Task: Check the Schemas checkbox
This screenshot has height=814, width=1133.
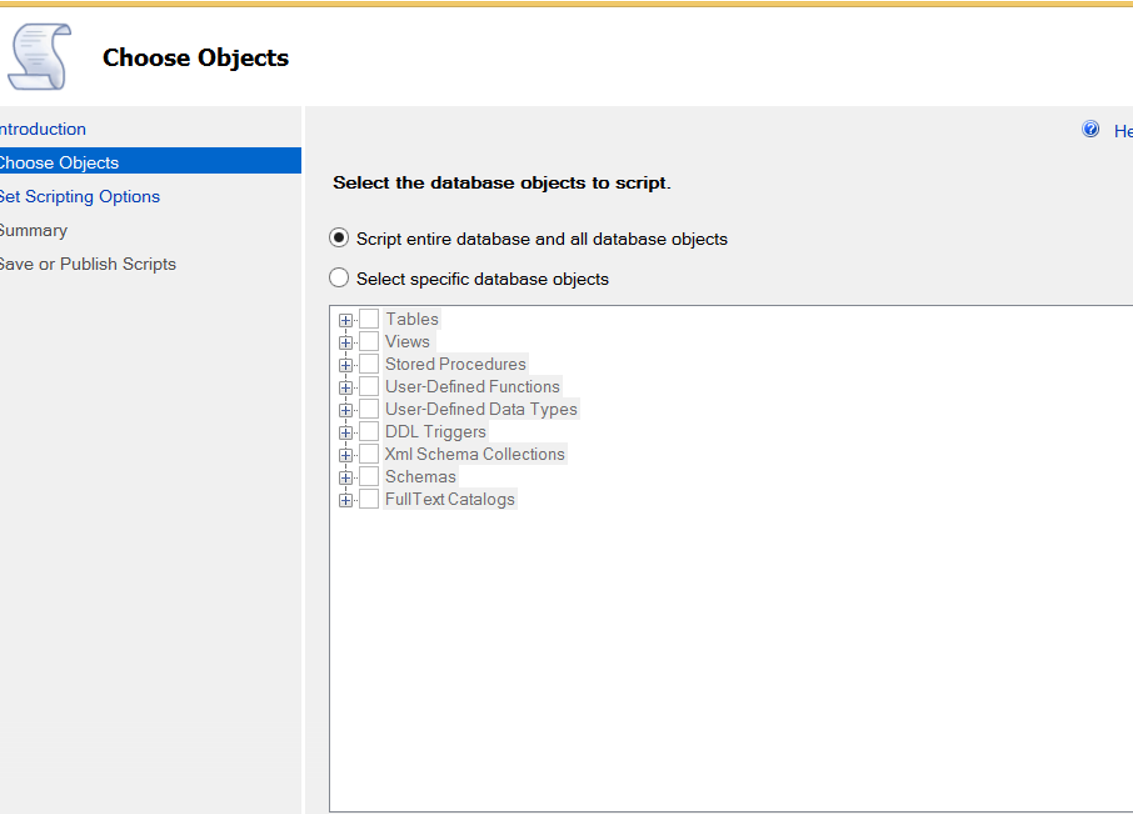Action: pyautogui.click(x=369, y=476)
